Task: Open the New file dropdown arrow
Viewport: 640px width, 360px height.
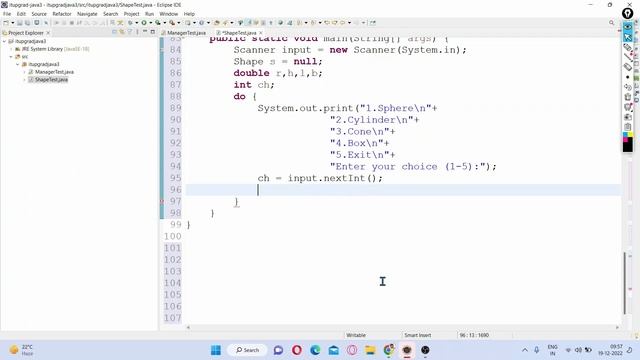Action: 13,23
